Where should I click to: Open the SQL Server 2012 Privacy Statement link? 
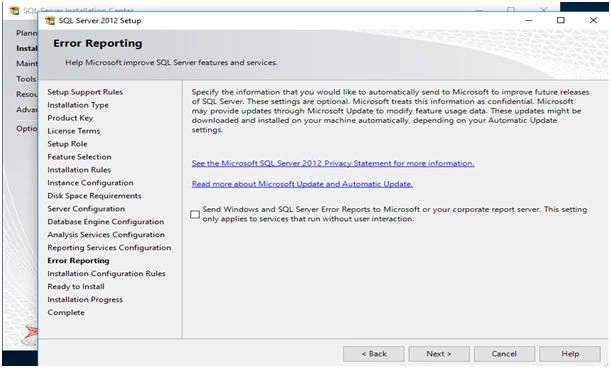click(333, 163)
